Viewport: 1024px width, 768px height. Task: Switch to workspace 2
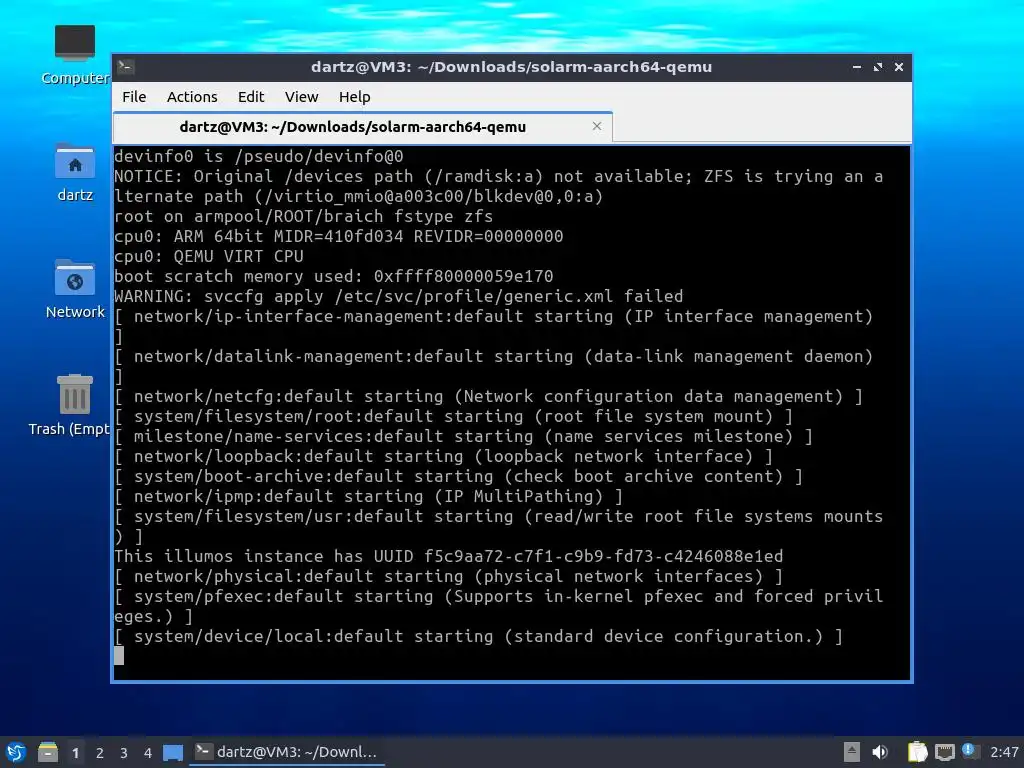point(99,753)
